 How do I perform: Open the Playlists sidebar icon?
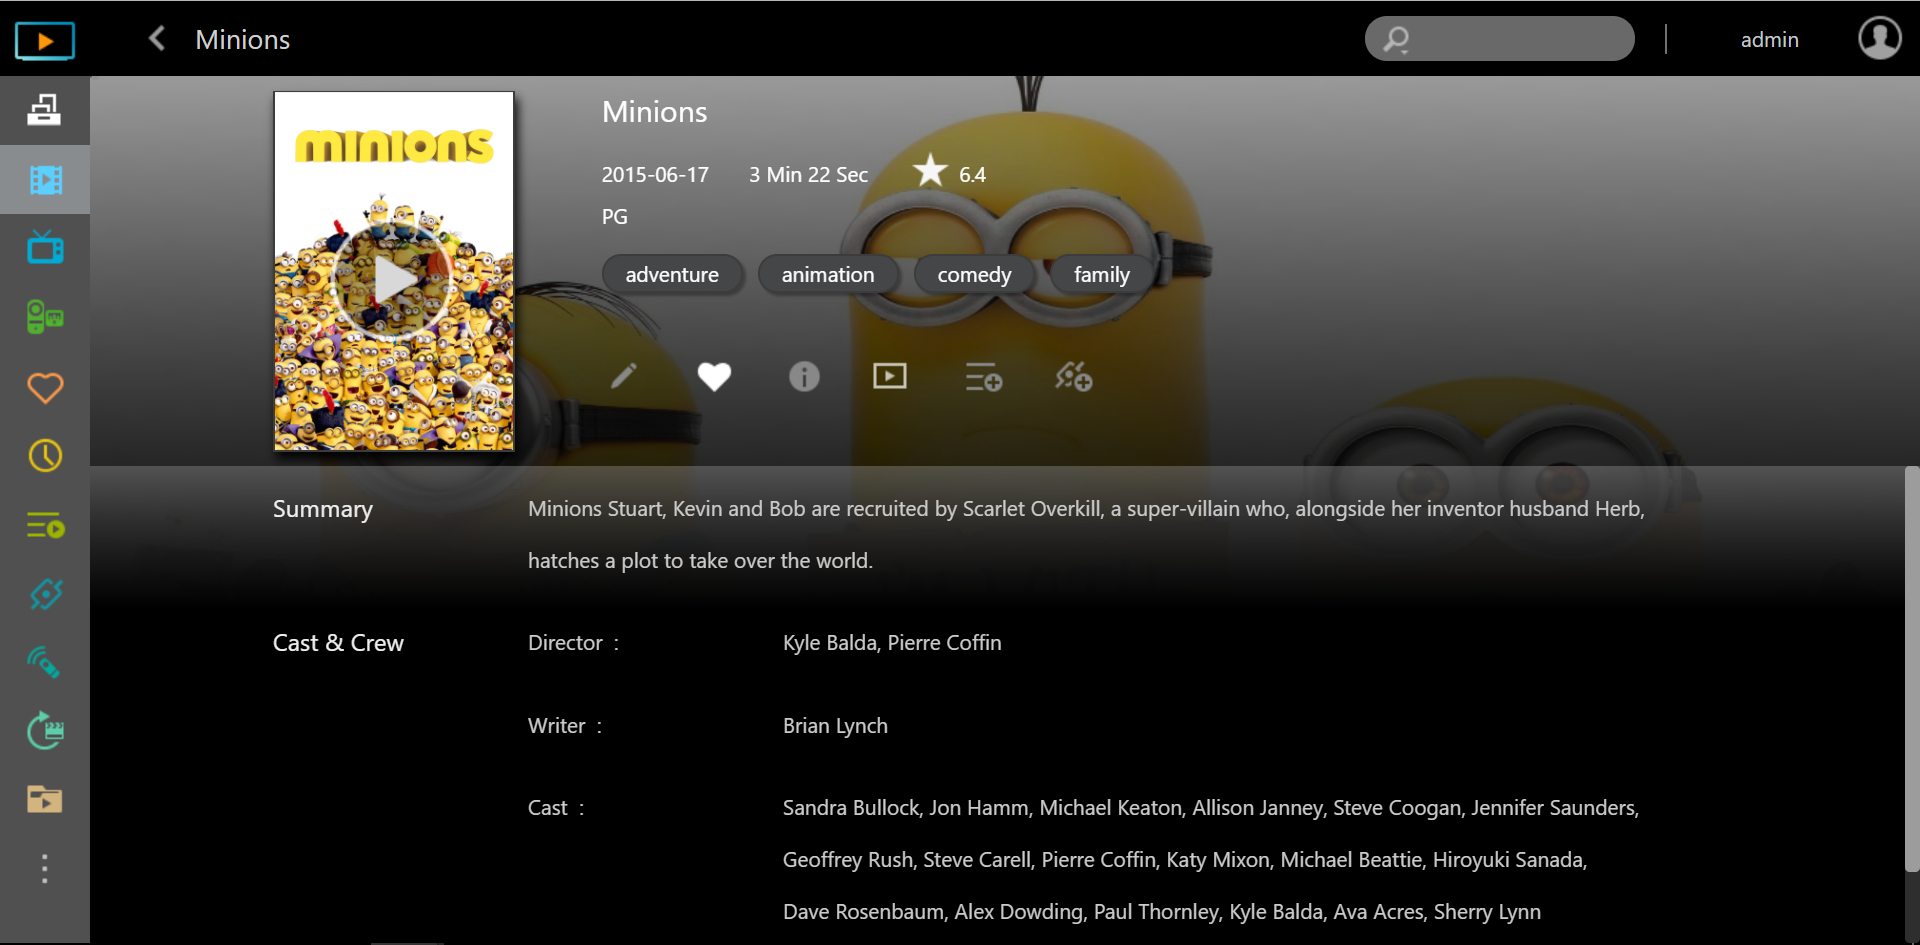pyautogui.click(x=45, y=525)
